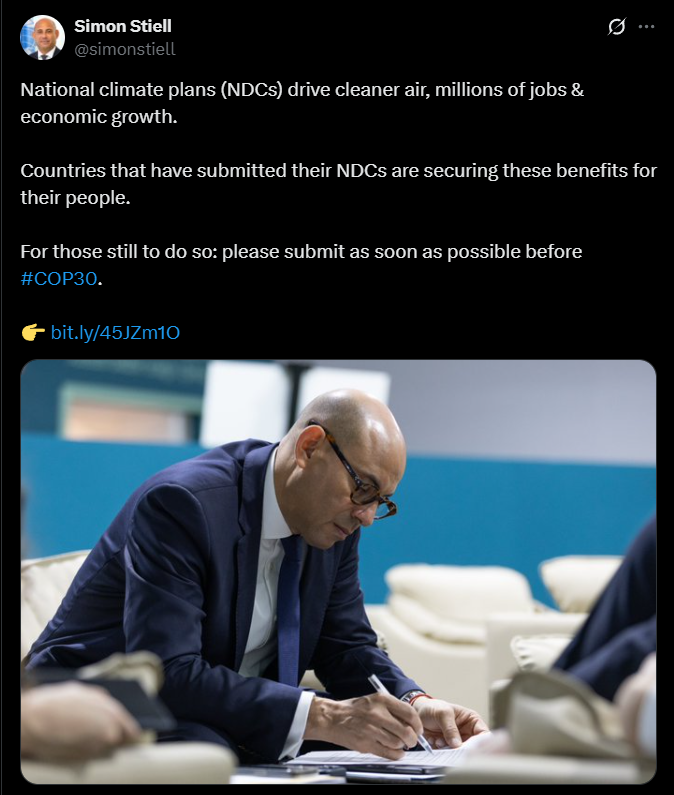This screenshot has width=674, height=795.
Task: Click the Grok explain-post icon
Action: point(616,26)
